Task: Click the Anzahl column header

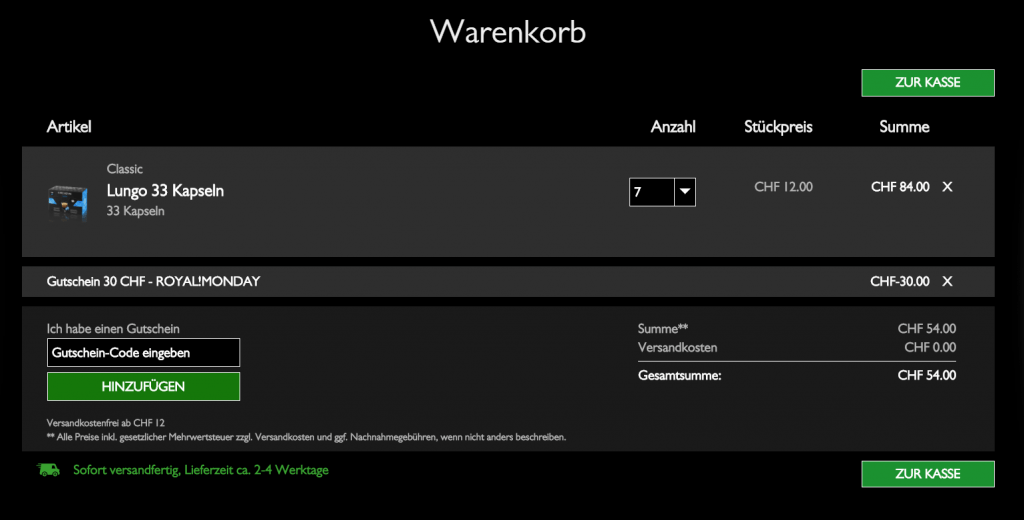Action: tap(673, 127)
